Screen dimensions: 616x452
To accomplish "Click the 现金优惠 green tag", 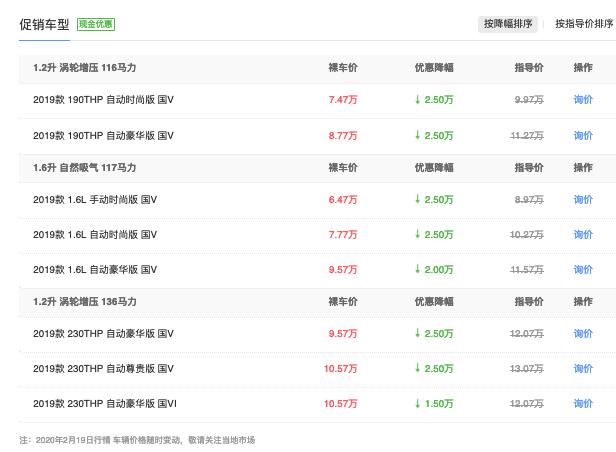I will coord(96,24).
